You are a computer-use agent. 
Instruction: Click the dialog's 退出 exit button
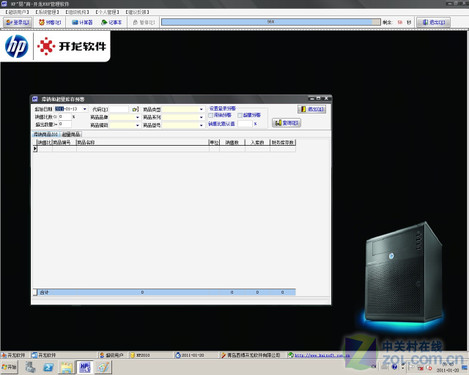click(312, 109)
